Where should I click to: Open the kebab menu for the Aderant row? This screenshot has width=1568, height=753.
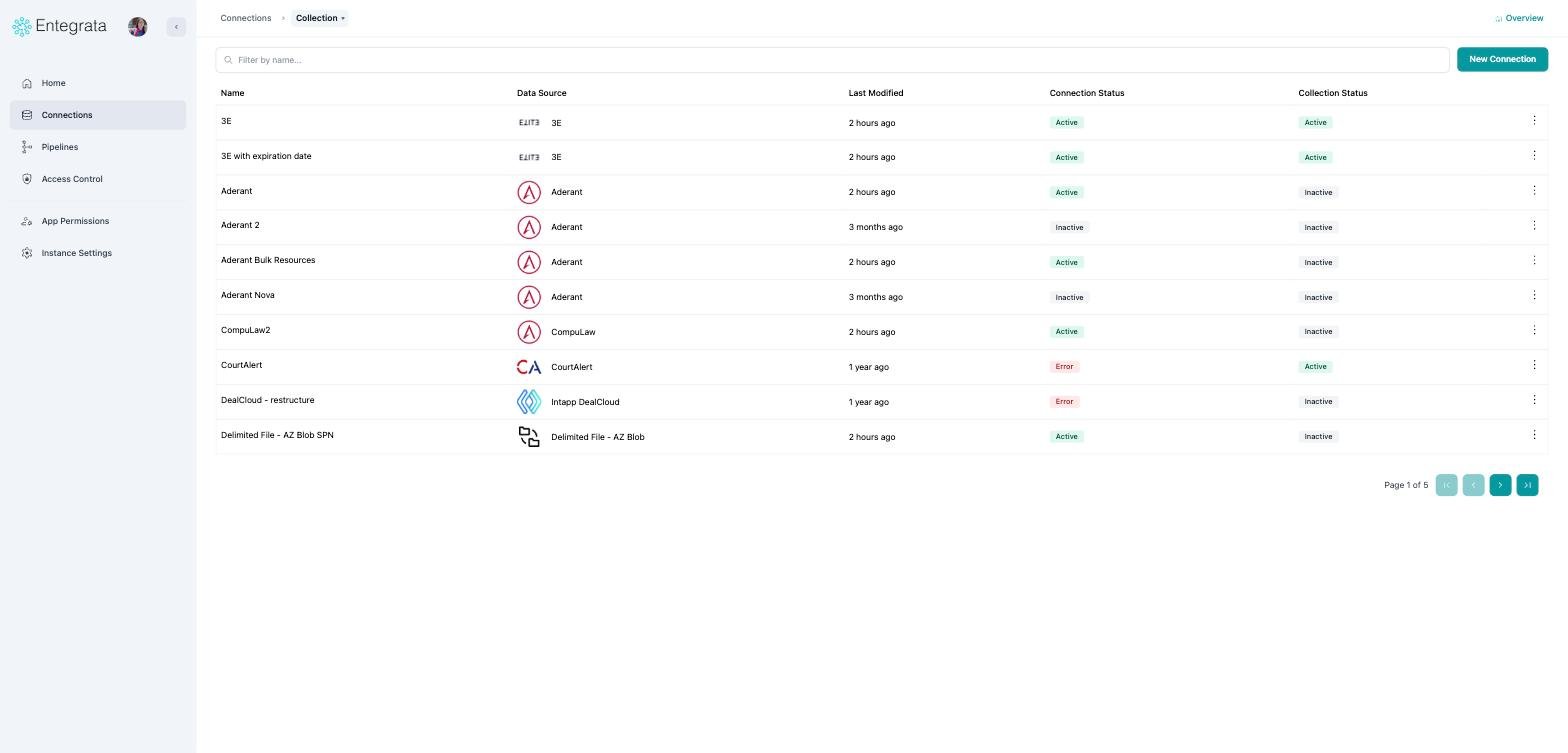1534,190
